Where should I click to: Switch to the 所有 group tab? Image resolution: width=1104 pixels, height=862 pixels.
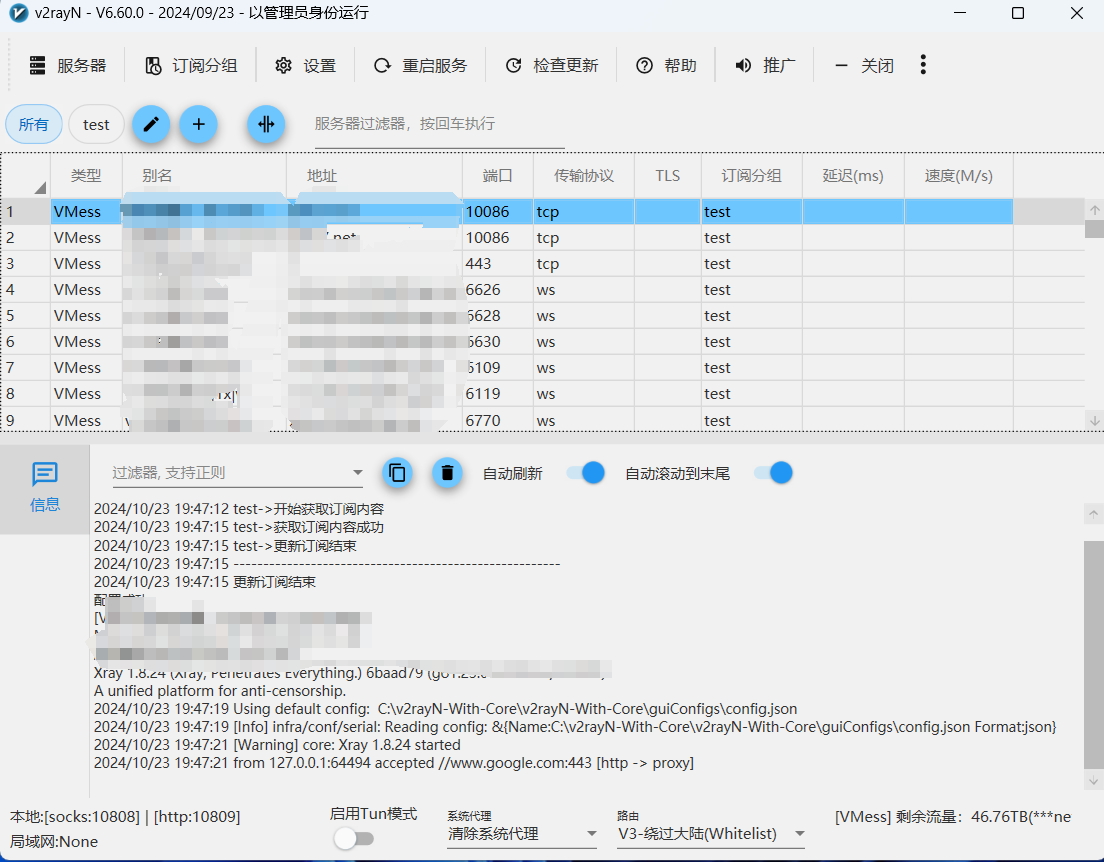(x=33, y=124)
